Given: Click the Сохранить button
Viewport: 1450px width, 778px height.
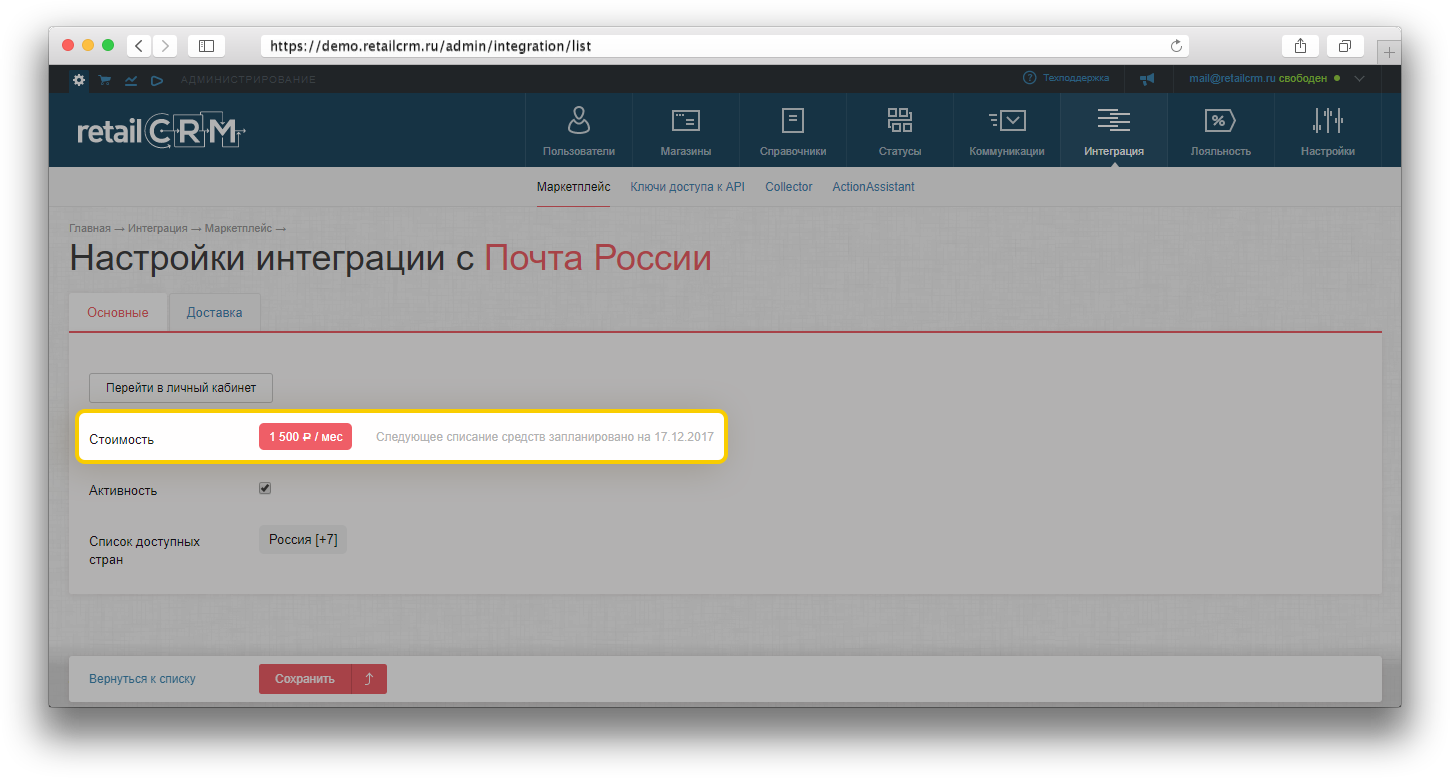Looking at the screenshot, I should click(x=305, y=679).
